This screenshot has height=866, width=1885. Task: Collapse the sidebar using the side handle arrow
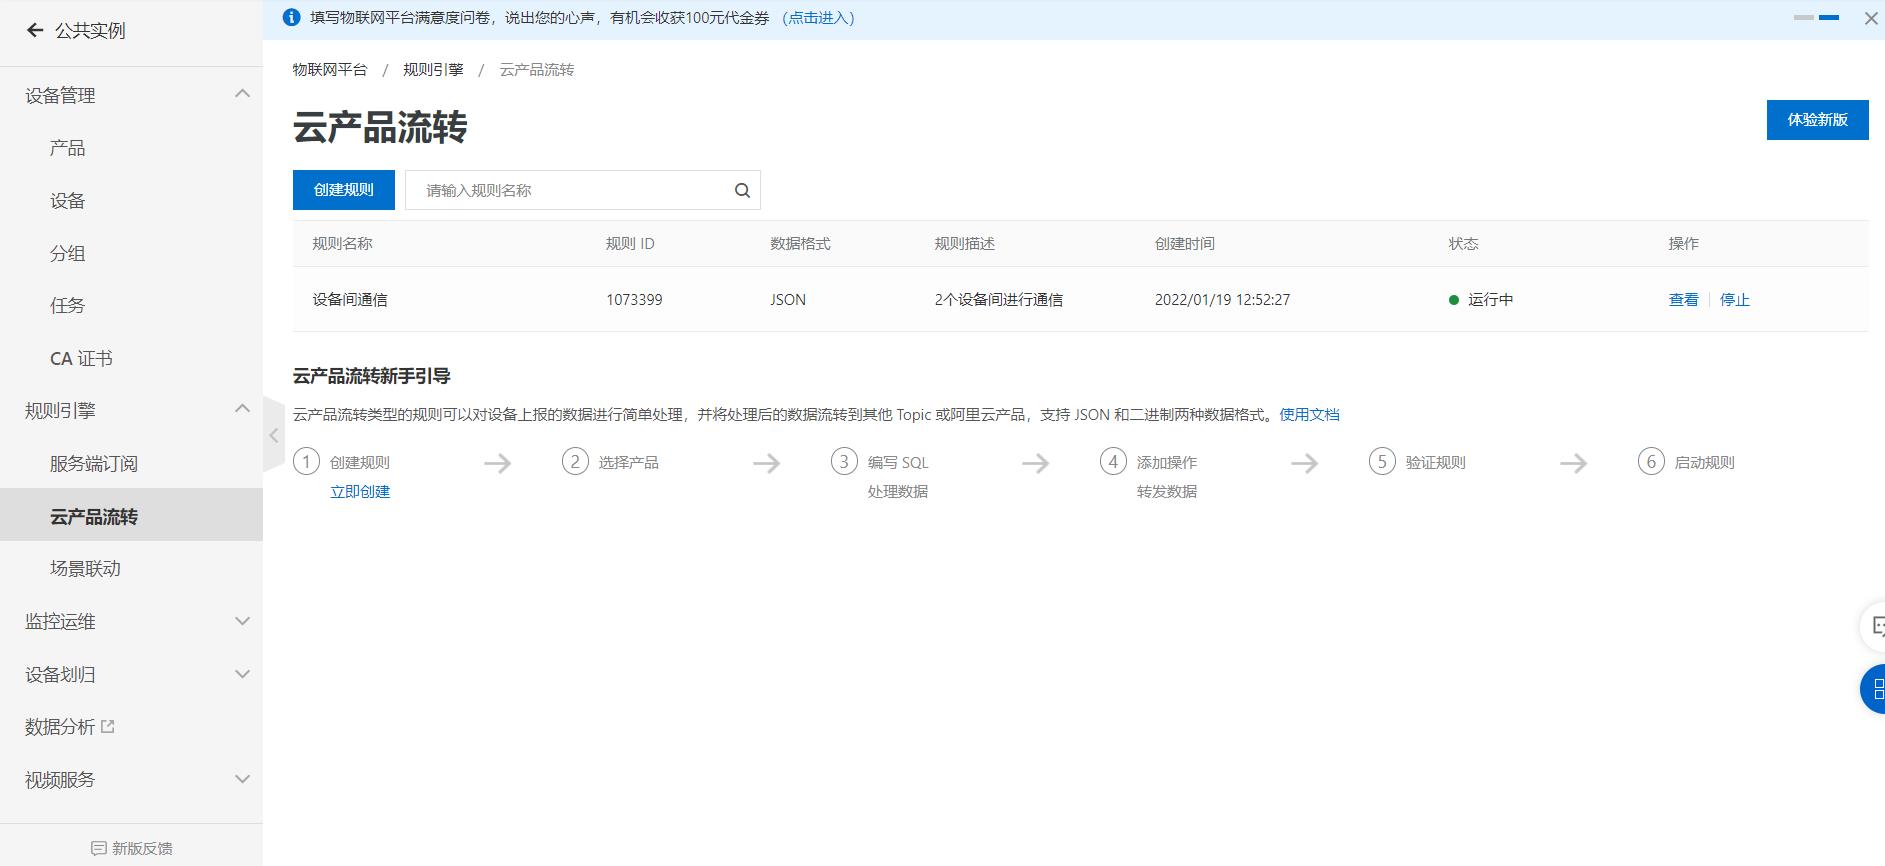(x=273, y=435)
